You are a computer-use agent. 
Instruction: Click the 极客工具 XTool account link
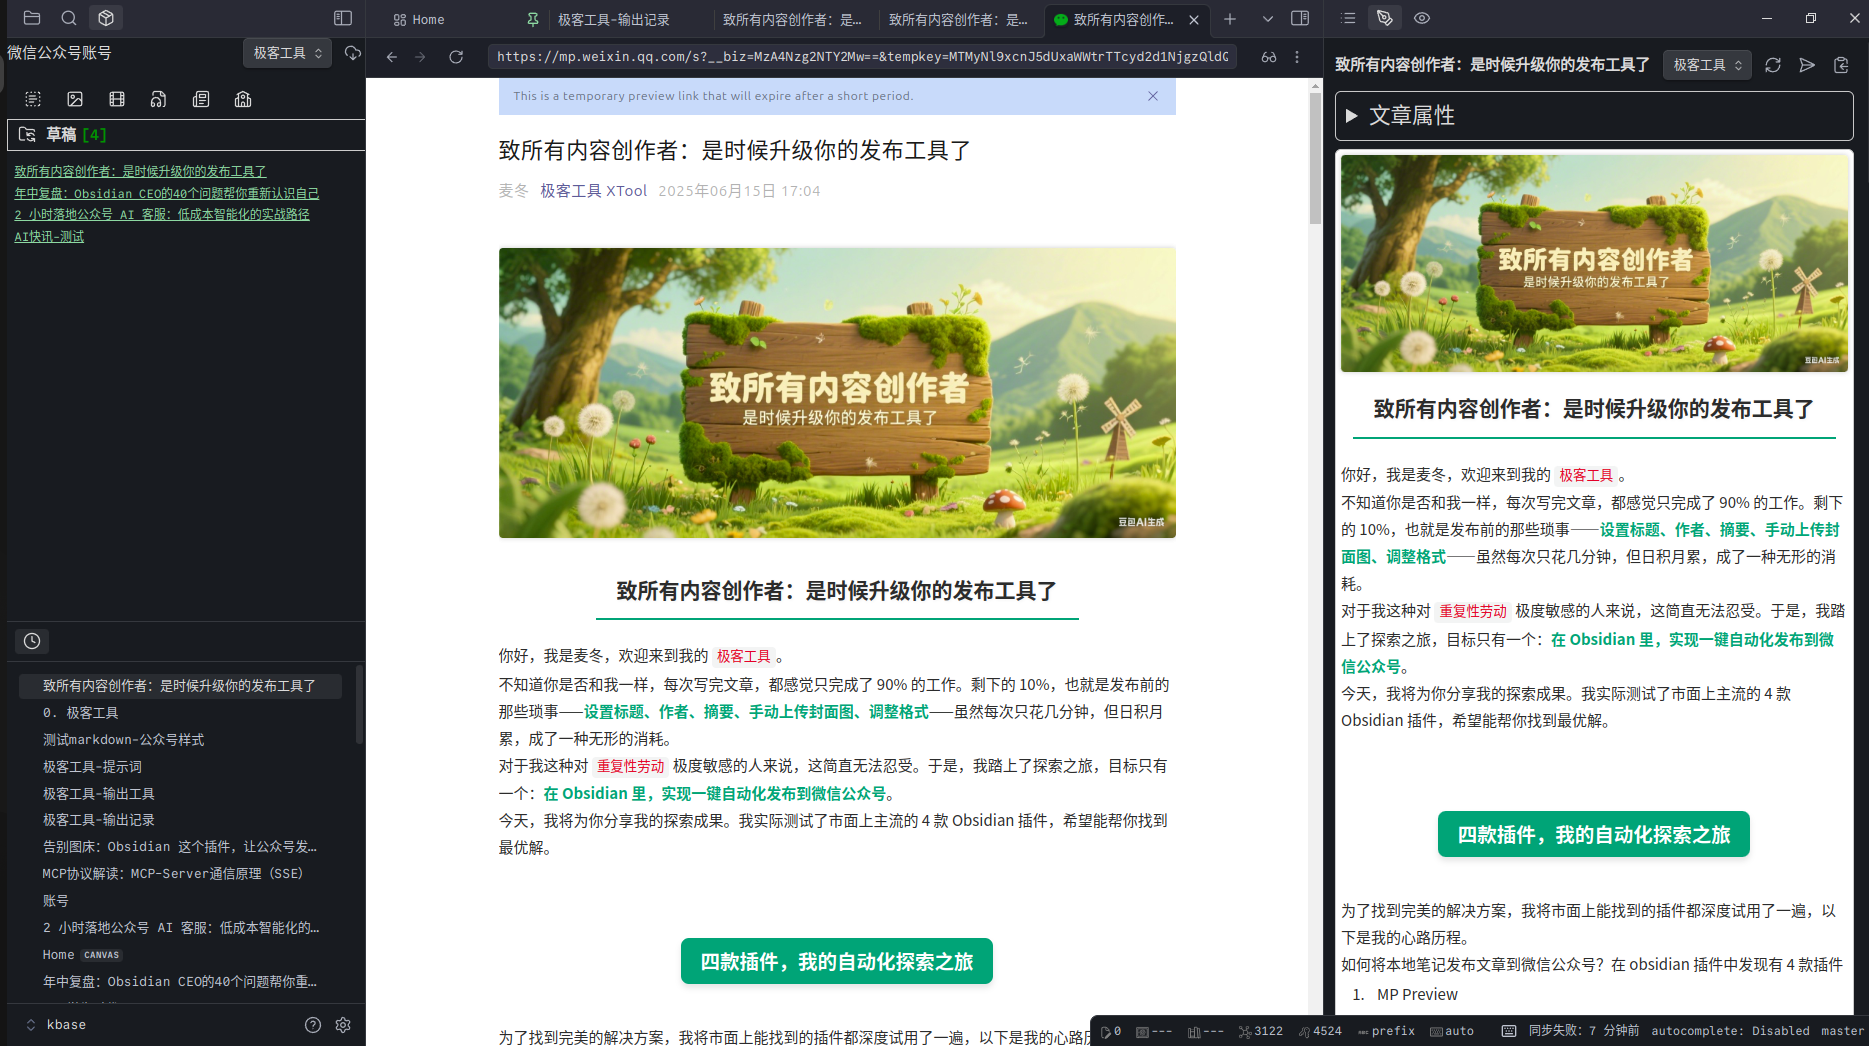tap(594, 191)
